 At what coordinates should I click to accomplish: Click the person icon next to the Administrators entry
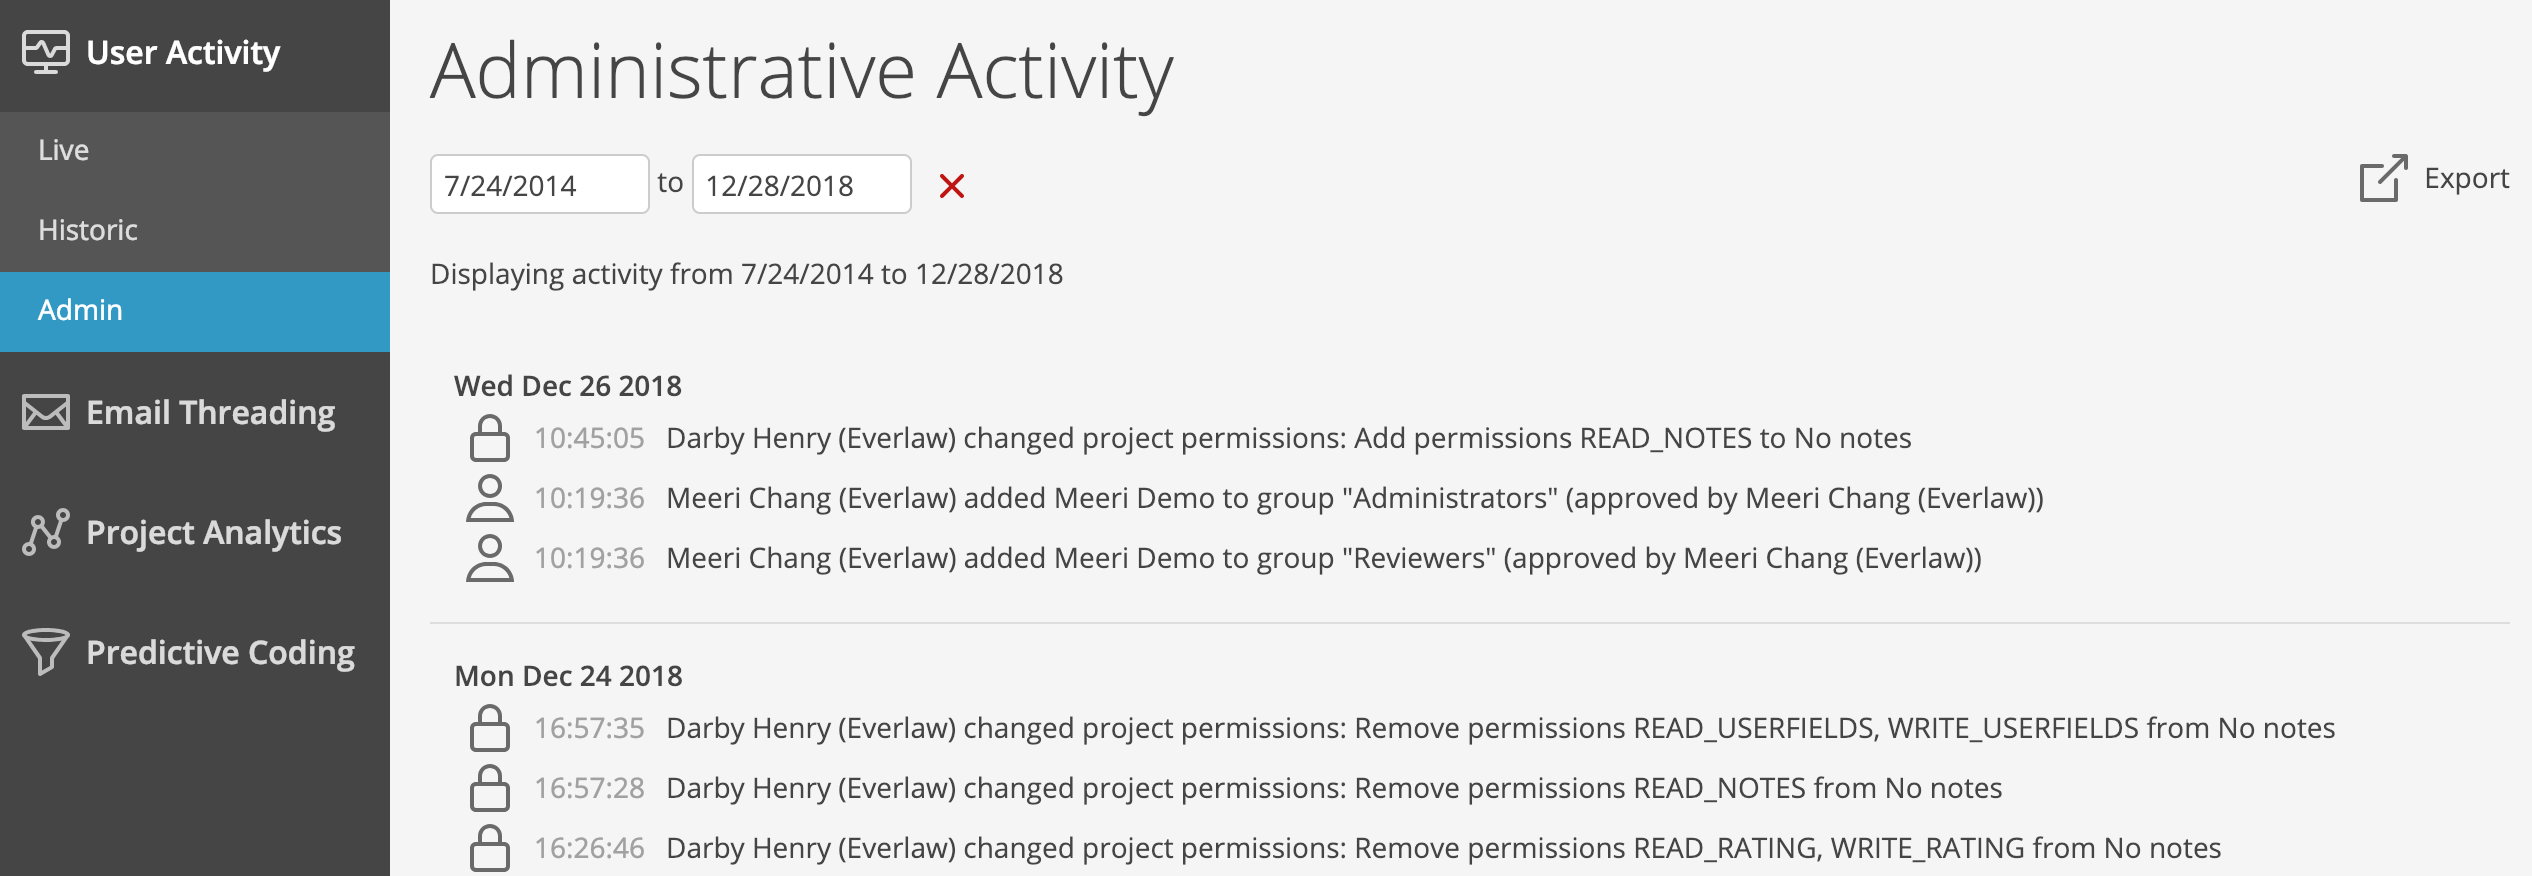490,497
